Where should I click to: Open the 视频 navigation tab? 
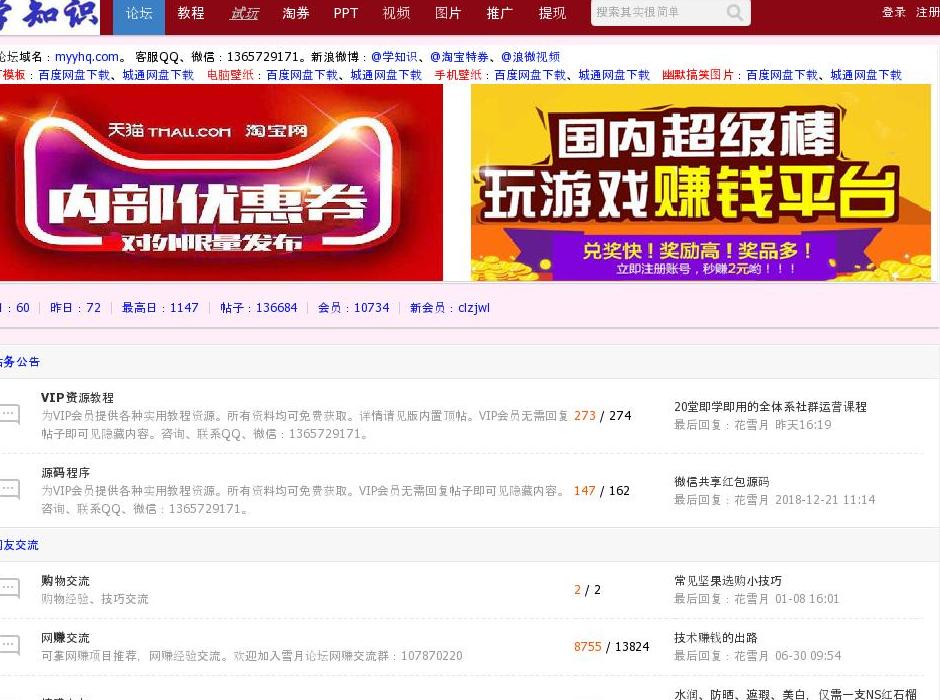click(396, 13)
